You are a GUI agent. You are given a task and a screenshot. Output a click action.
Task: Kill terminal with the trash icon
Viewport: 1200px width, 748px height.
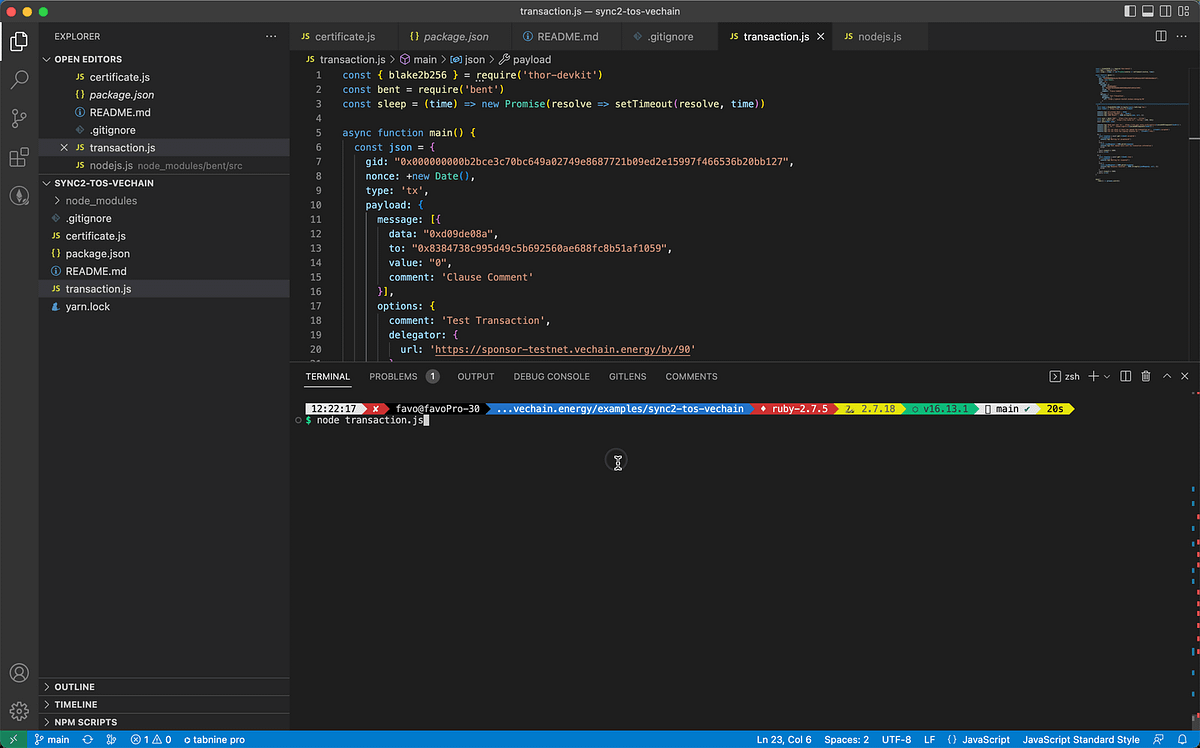1146,376
